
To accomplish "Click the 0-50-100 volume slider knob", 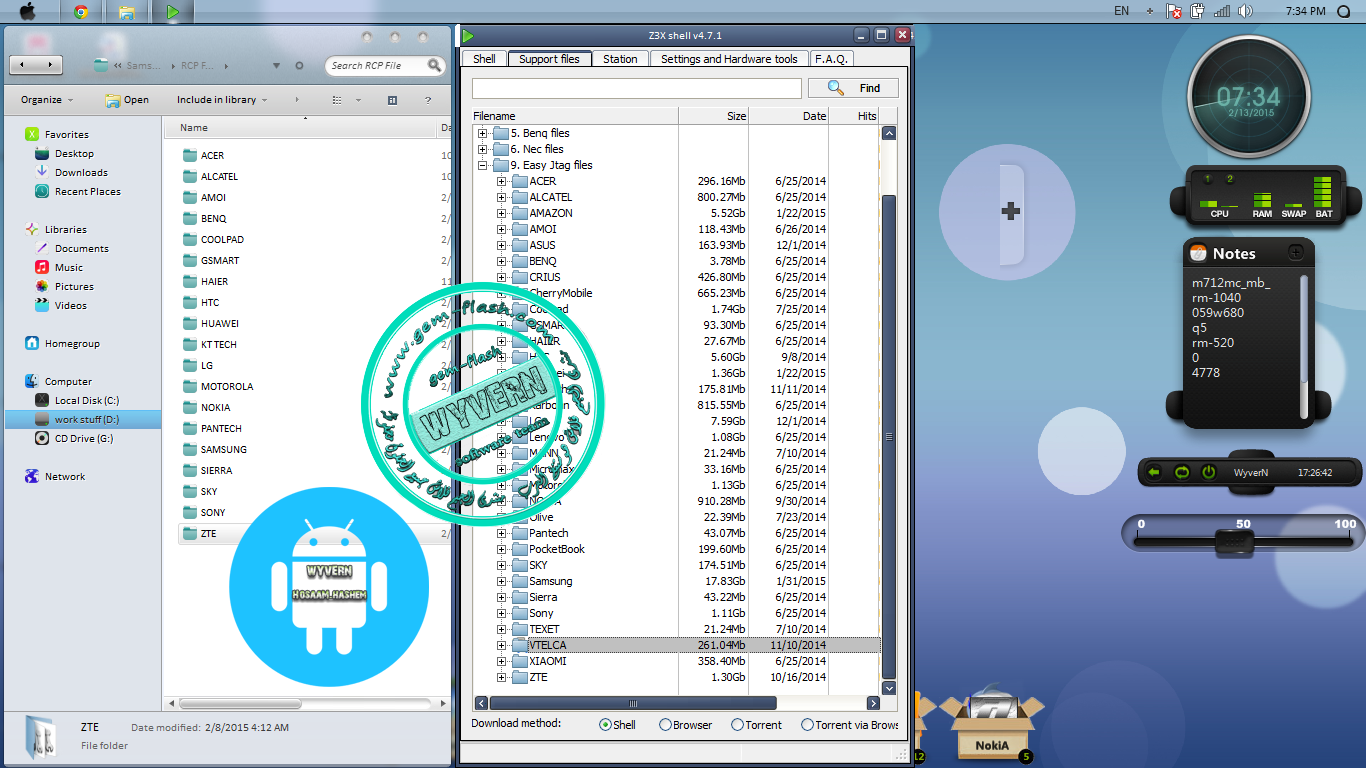I will coord(1234,542).
